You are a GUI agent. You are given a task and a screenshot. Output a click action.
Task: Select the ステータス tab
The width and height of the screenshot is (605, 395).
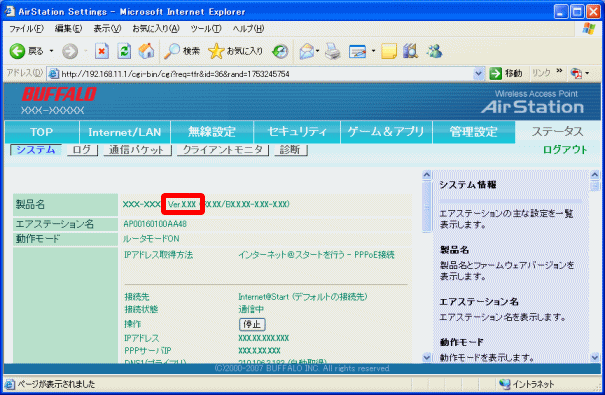click(x=558, y=132)
